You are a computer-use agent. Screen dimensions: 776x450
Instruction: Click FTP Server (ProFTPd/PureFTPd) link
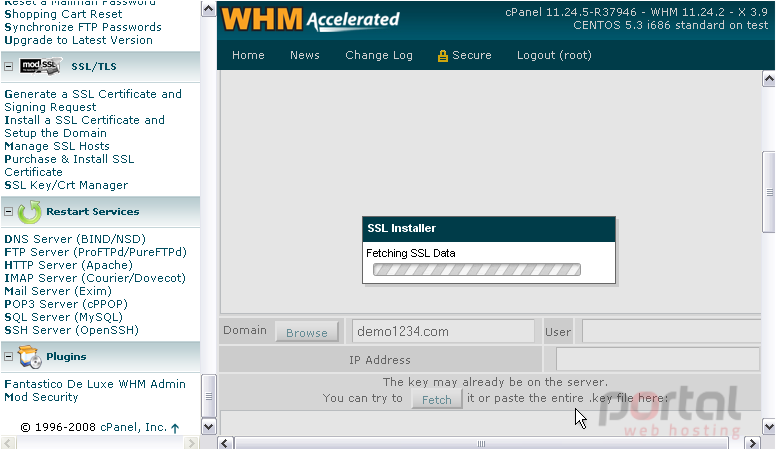coord(96,252)
